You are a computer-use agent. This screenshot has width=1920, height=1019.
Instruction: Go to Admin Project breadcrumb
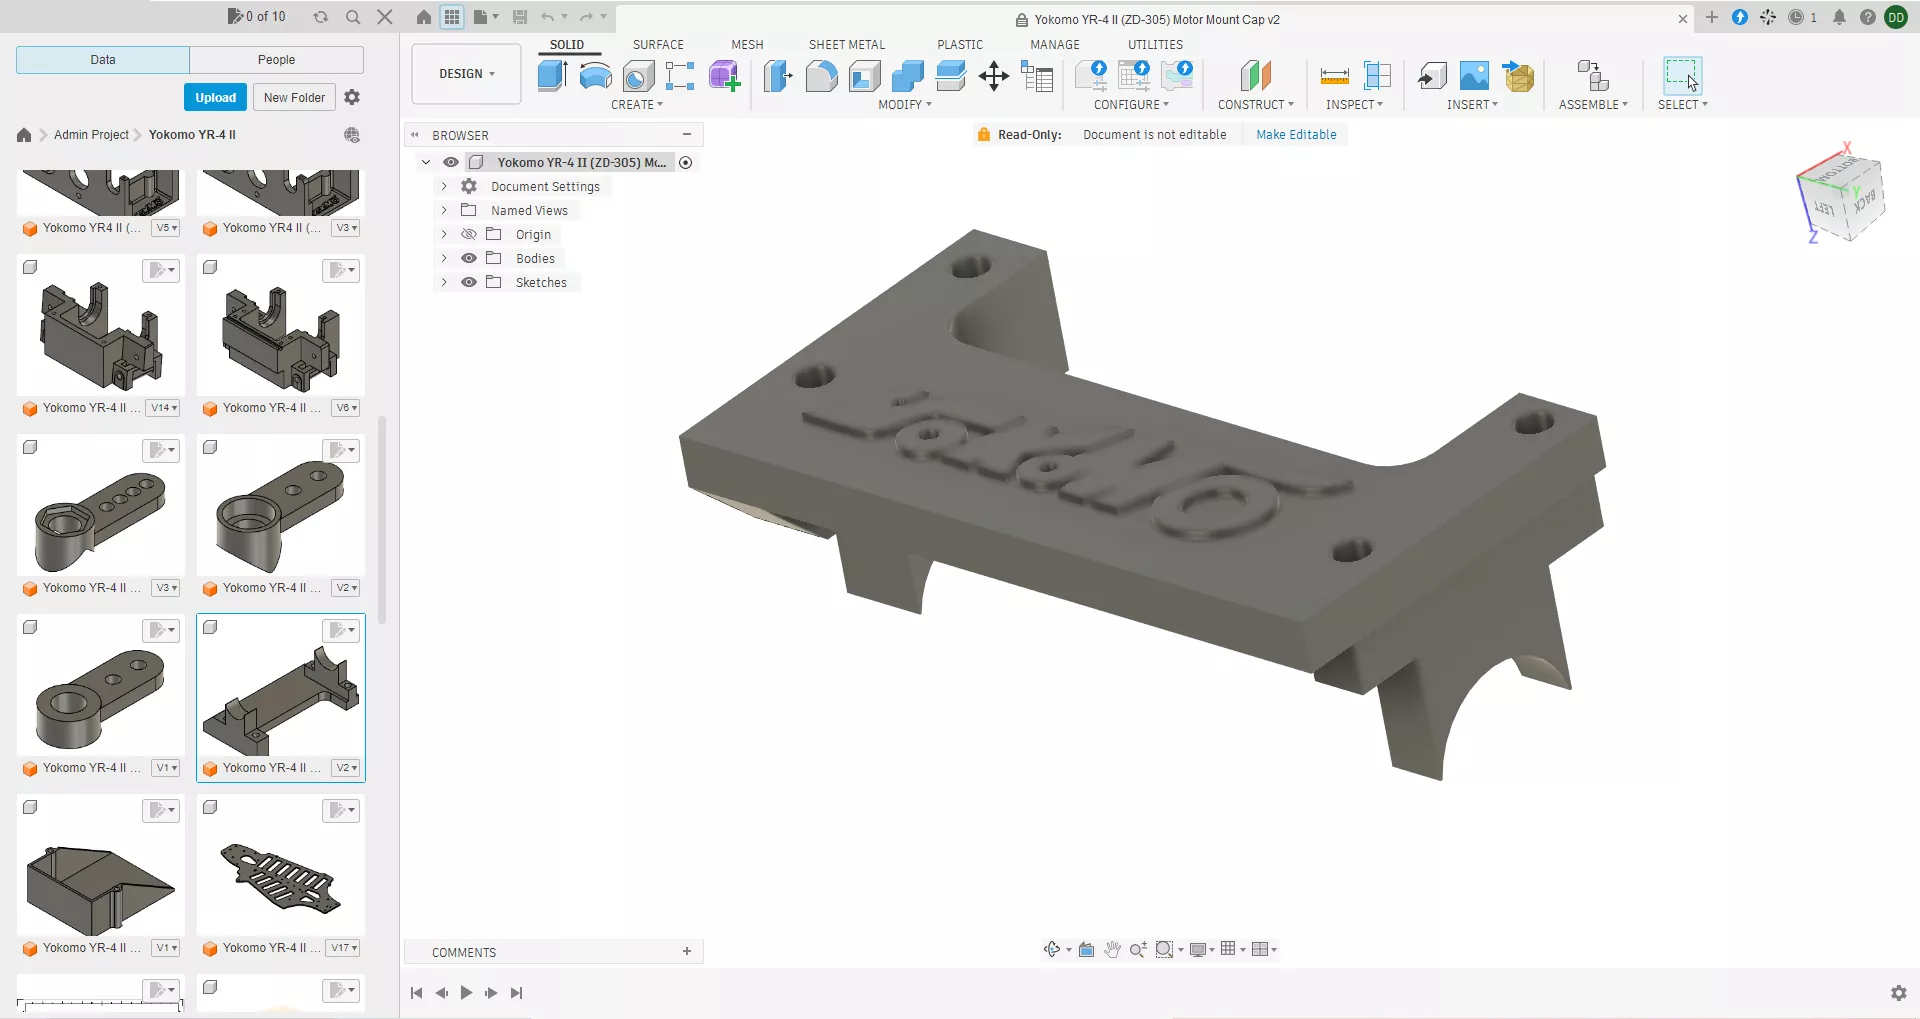91,135
